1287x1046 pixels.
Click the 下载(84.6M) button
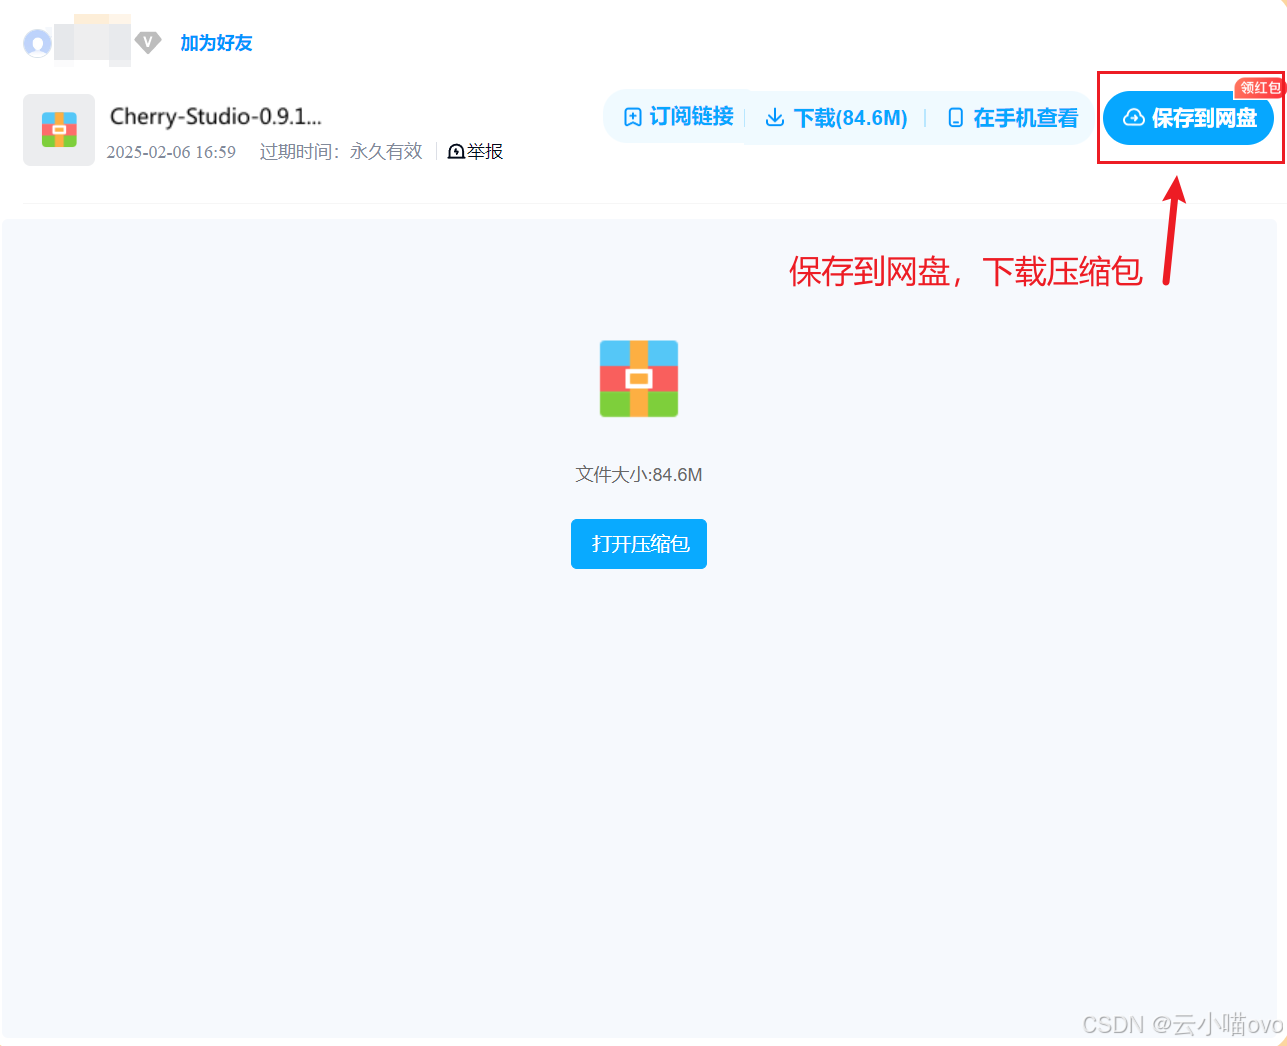[x=836, y=118]
